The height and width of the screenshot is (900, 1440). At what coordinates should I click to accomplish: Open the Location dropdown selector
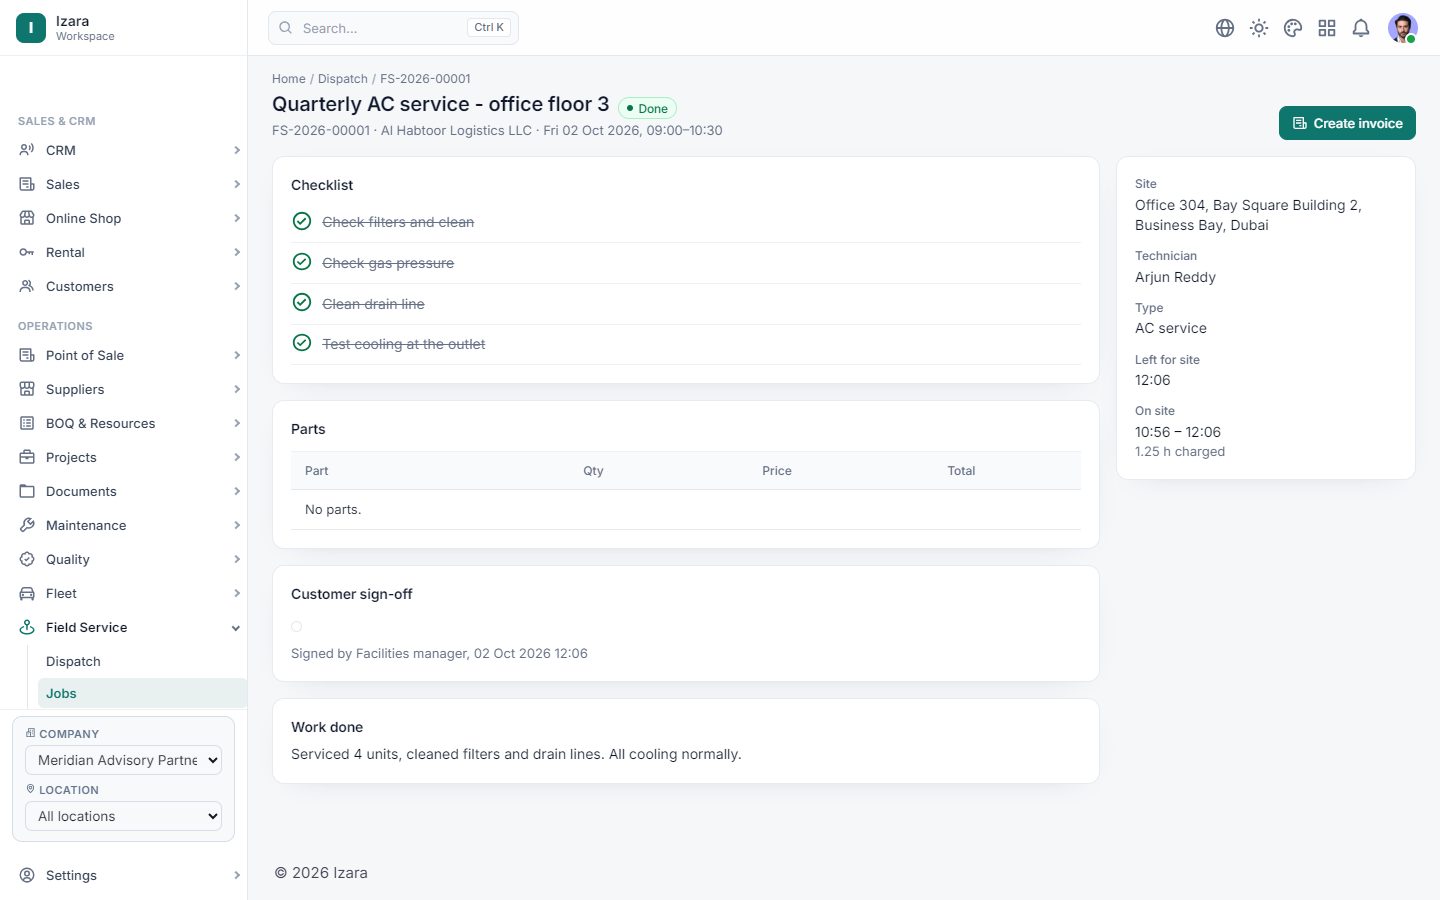point(123,816)
